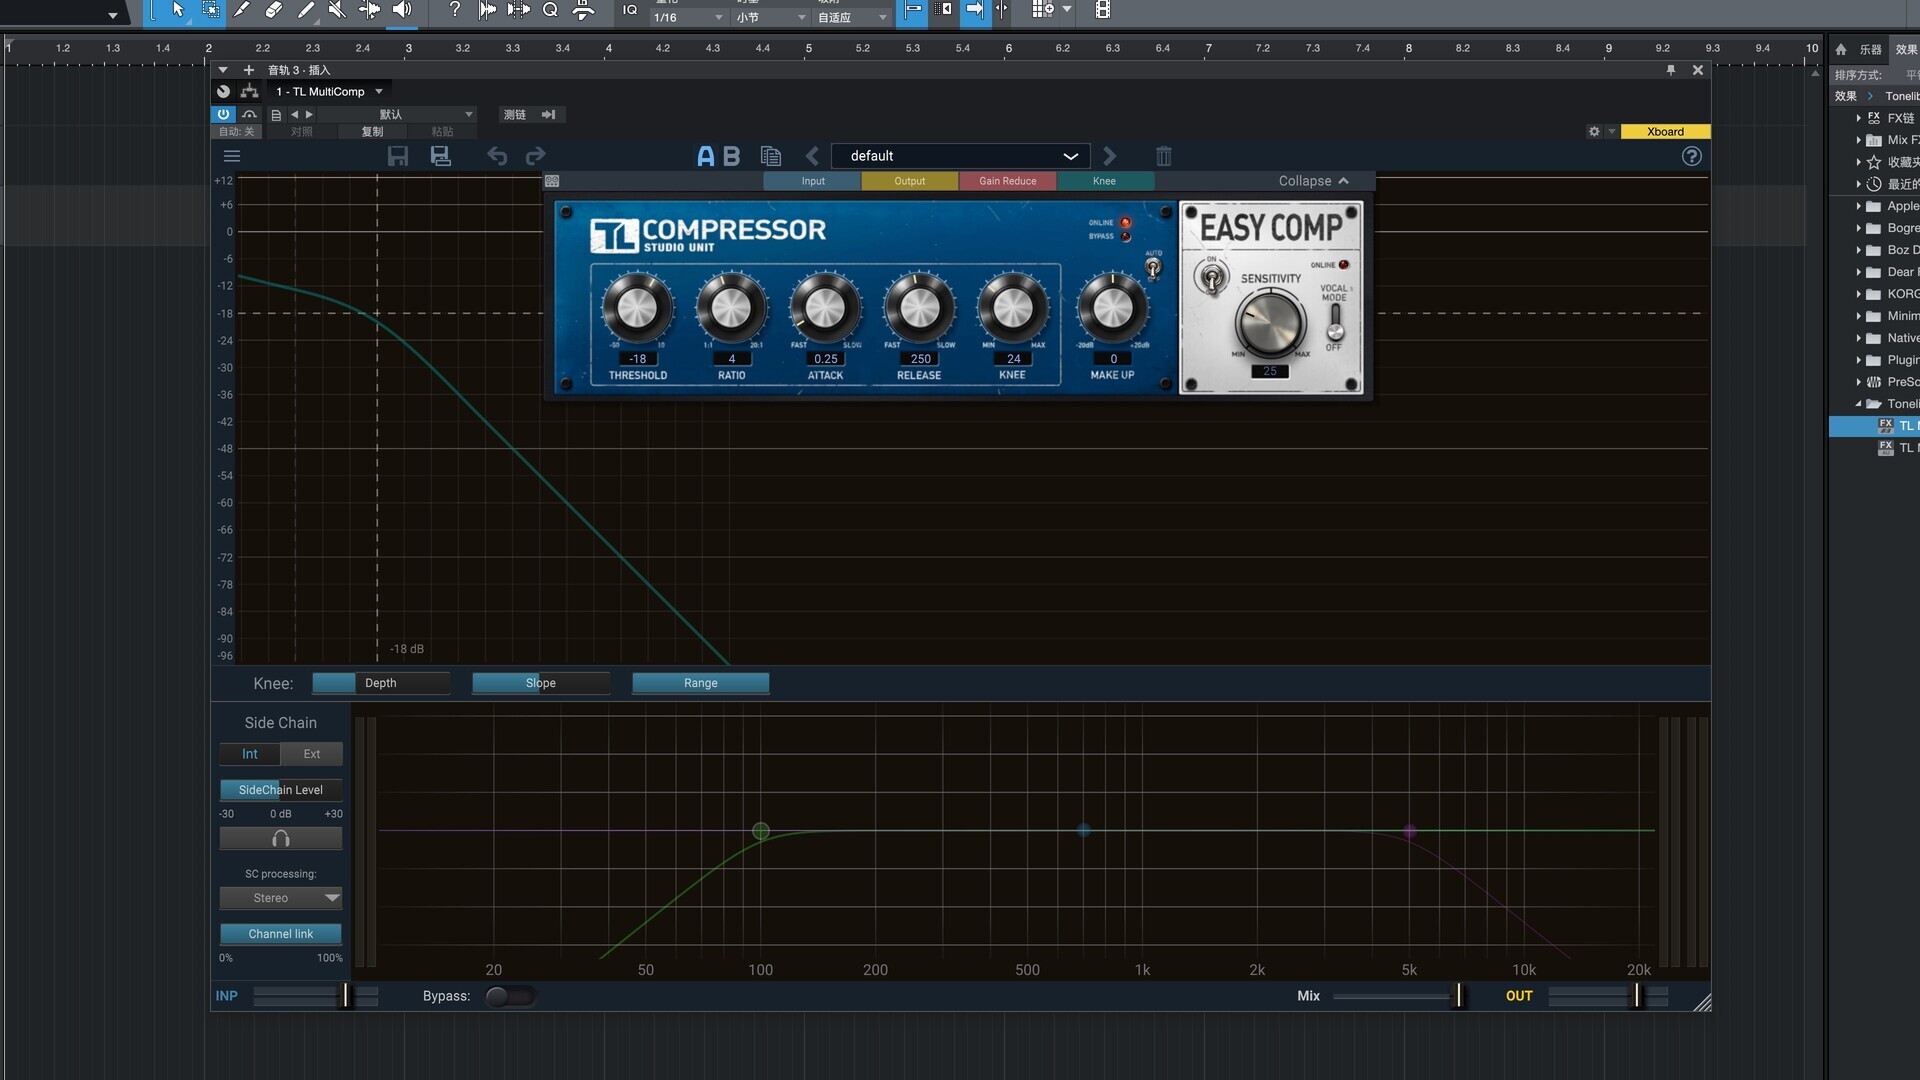Screen dimensions: 1920x1080
Task: Click the IQ quantize icon
Action: tap(630, 10)
